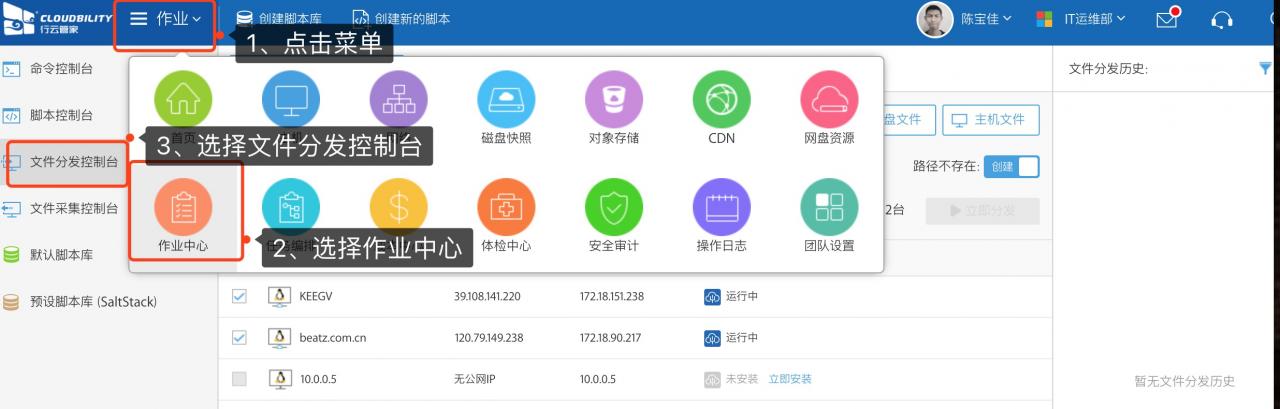Select the 作业中心 job center icon
Screen dimensions: 1280x409
[183, 209]
